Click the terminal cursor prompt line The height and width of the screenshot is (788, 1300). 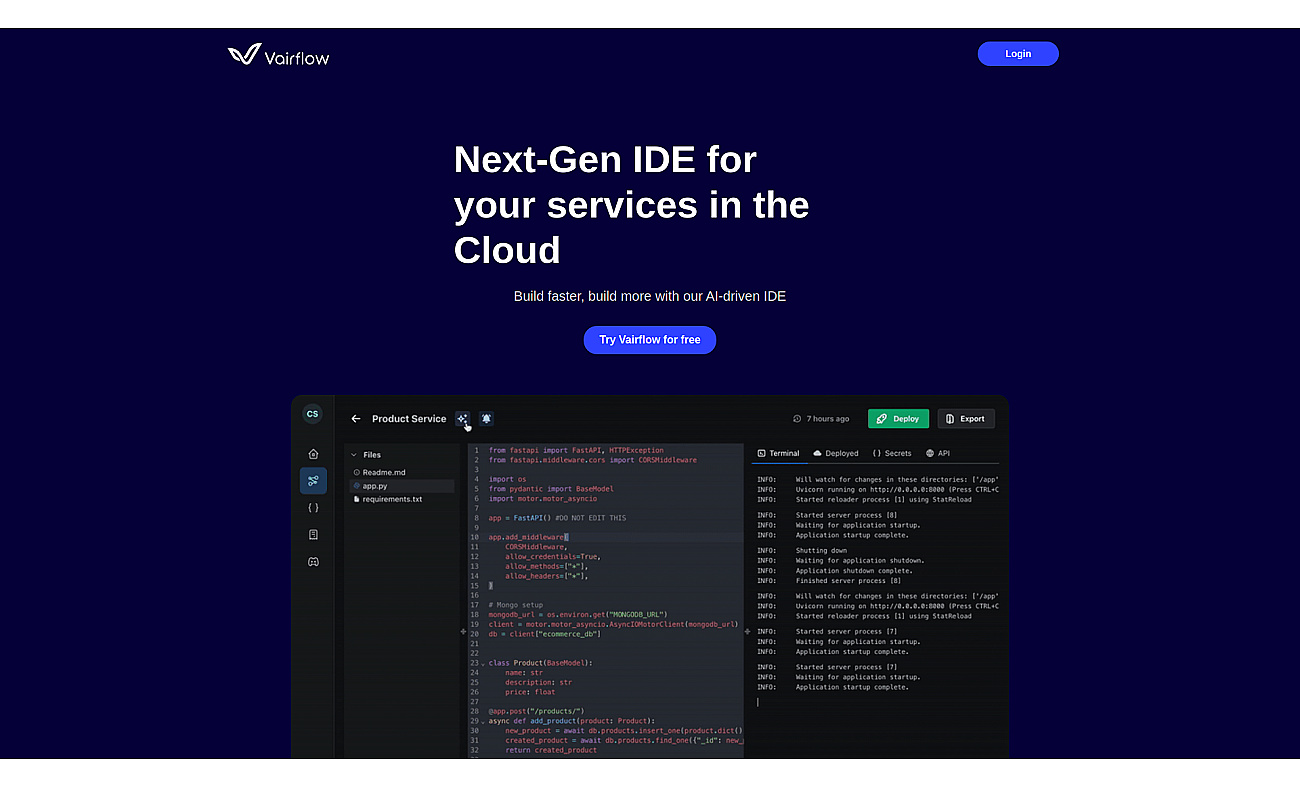coord(758,702)
